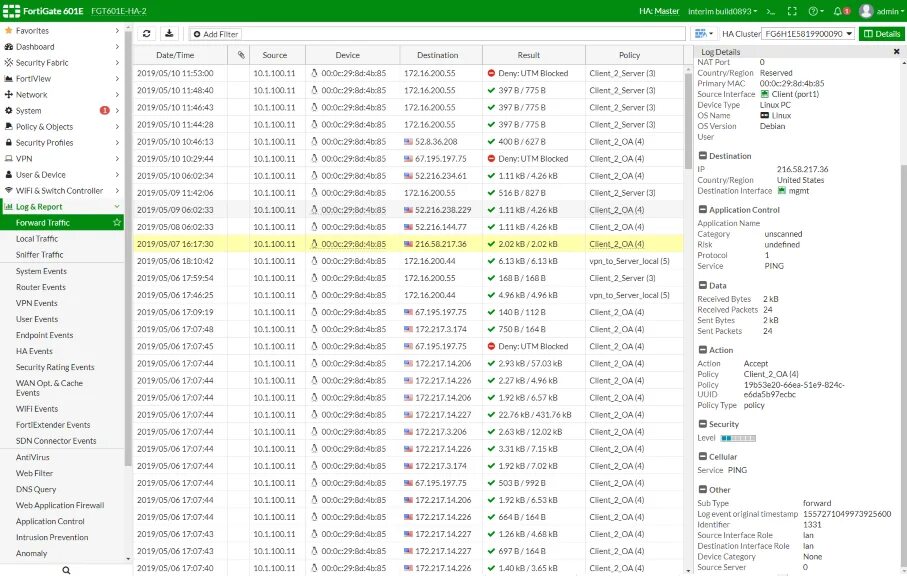Image resolution: width=907 pixels, height=576 pixels.
Task: Click policy vpn_to_Server_local (5) at 17:46:25
Action: click(629, 295)
